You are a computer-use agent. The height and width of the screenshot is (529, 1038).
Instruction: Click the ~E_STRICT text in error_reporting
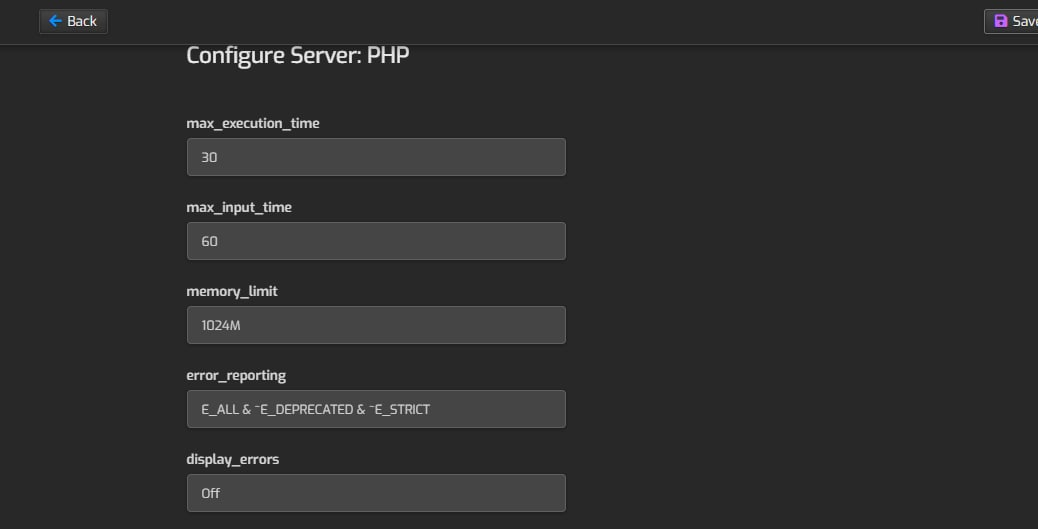tap(400, 409)
